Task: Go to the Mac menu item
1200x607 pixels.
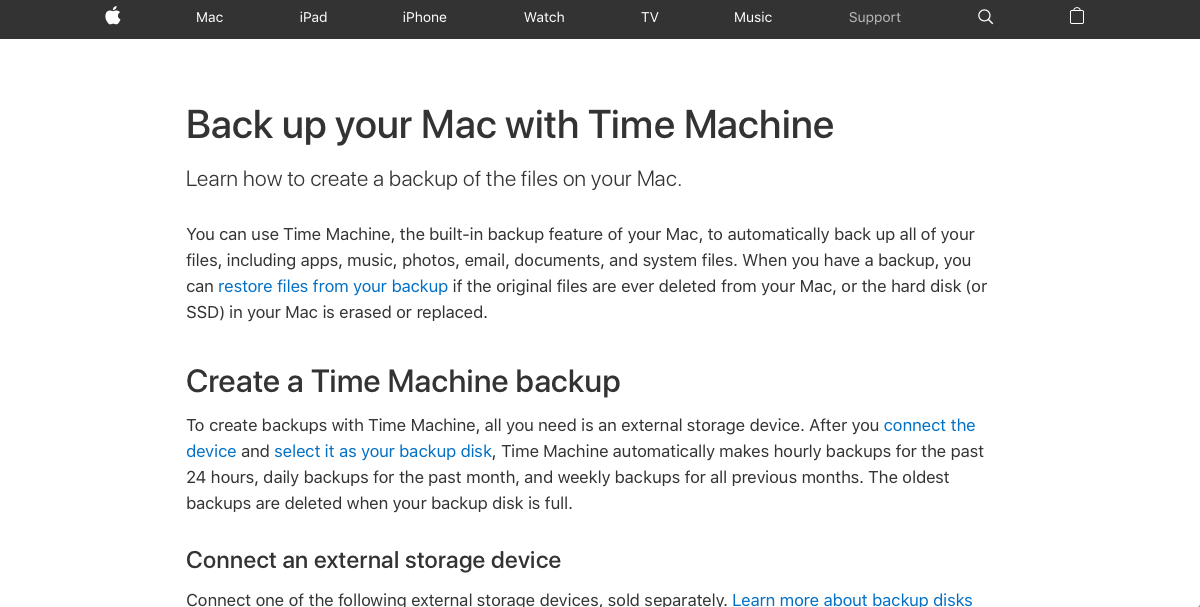Action: [x=210, y=17]
